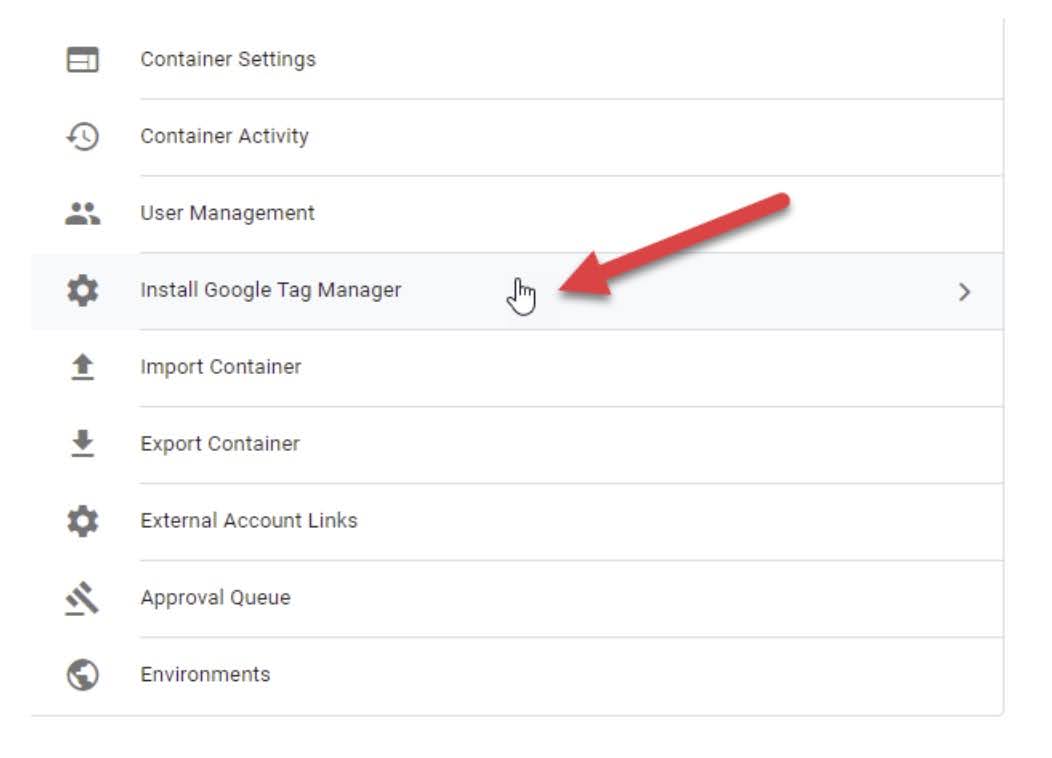Expand the Install Google Tag Manager chevron
Image resolution: width=1052 pixels, height=758 pixels.
964,292
